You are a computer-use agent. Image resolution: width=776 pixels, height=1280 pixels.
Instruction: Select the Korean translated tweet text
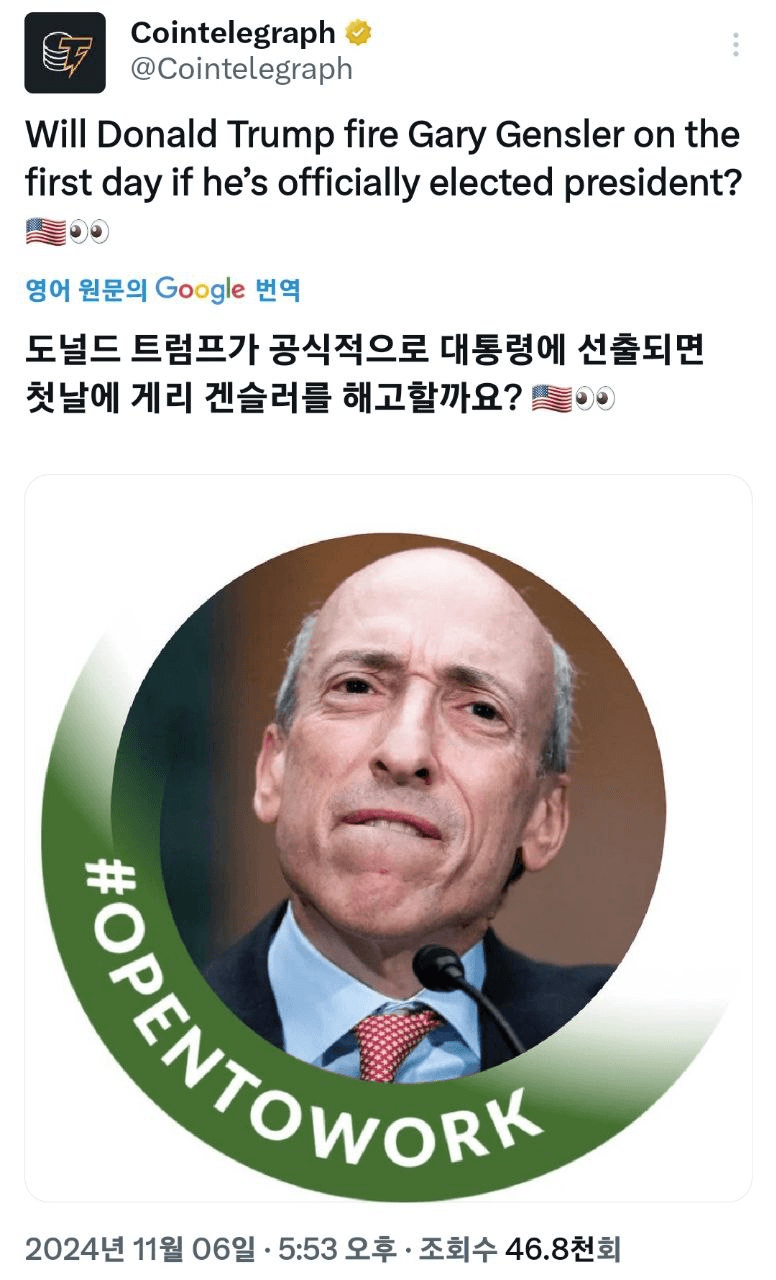click(x=366, y=374)
